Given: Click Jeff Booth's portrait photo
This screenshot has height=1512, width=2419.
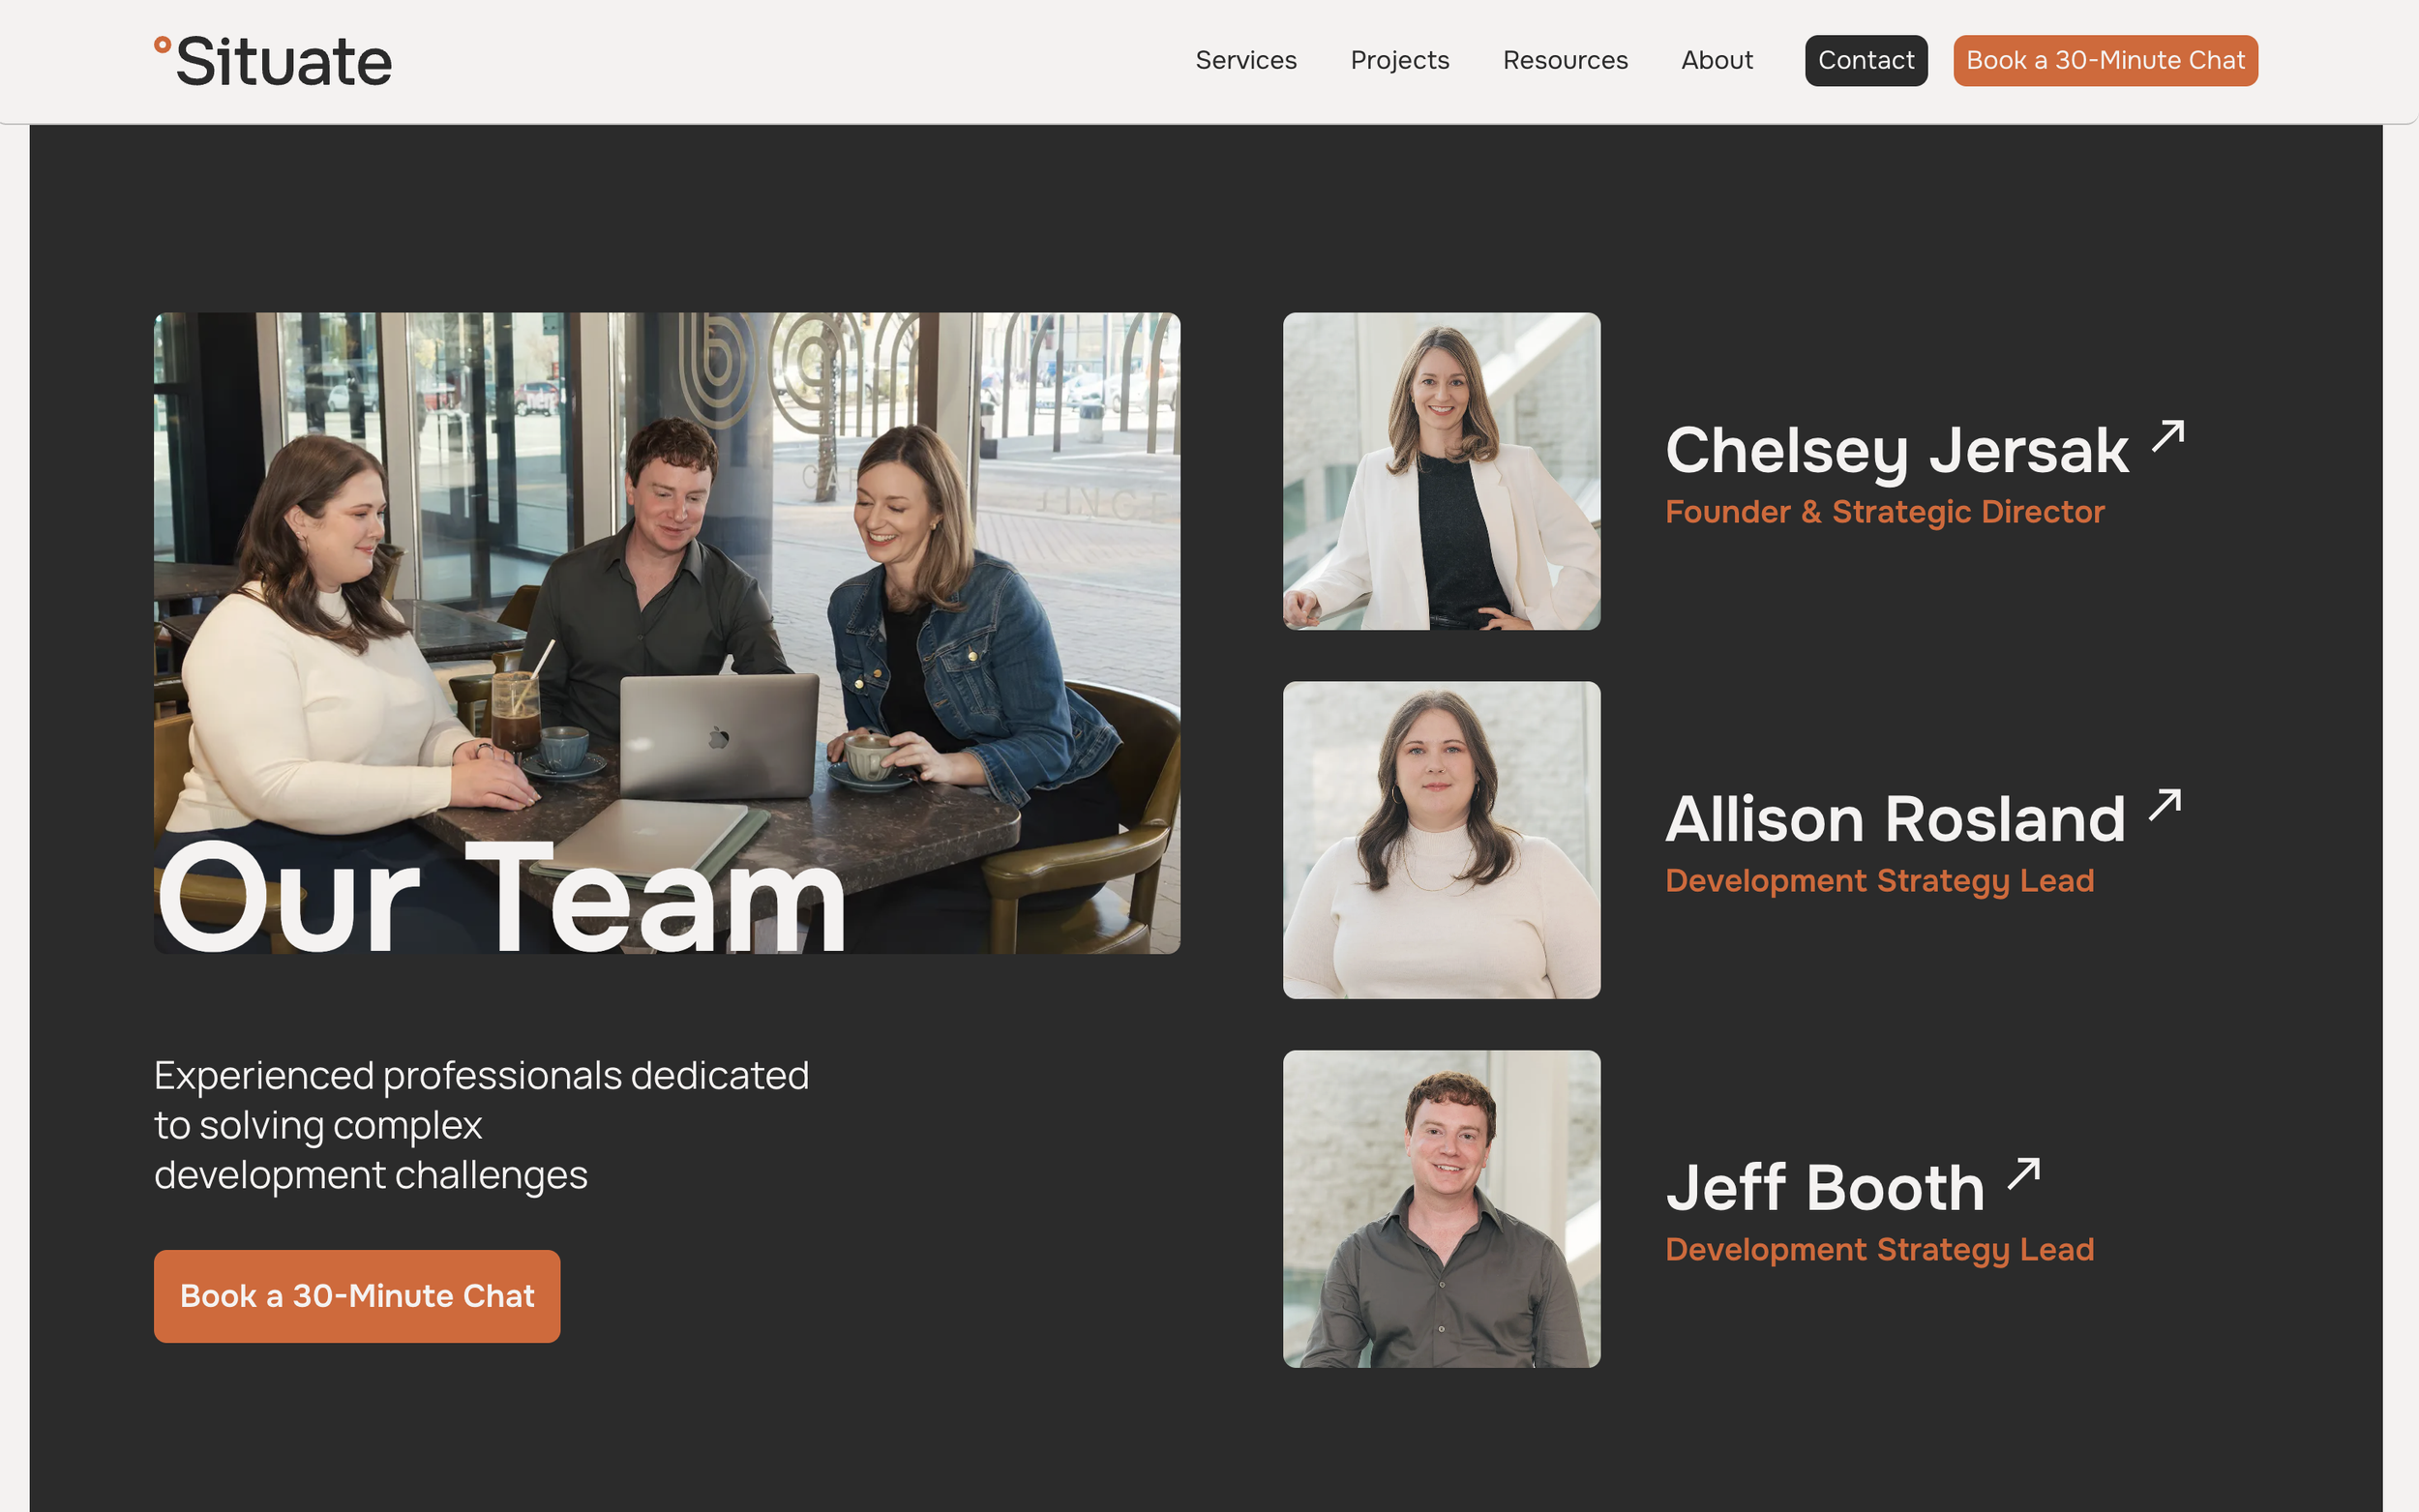Looking at the screenshot, I should pos(1441,1208).
